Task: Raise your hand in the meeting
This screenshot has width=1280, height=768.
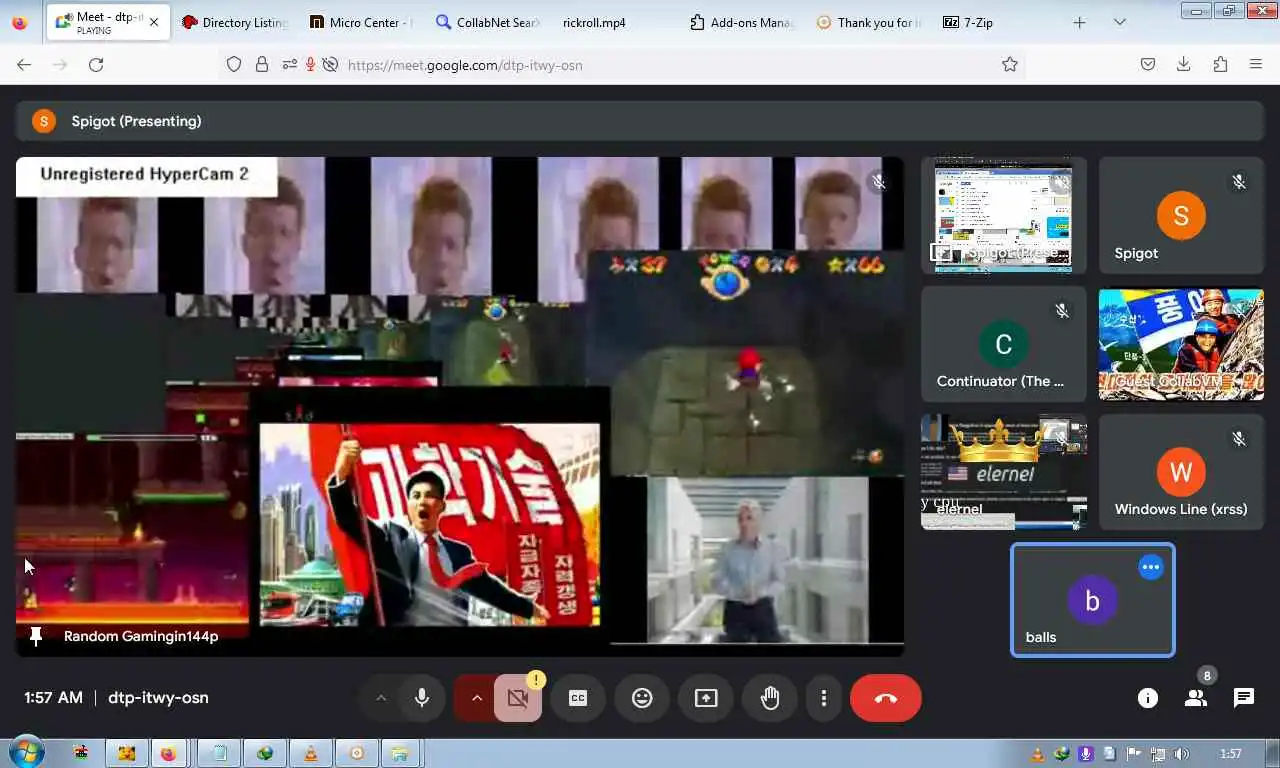Action: pyautogui.click(x=770, y=698)
